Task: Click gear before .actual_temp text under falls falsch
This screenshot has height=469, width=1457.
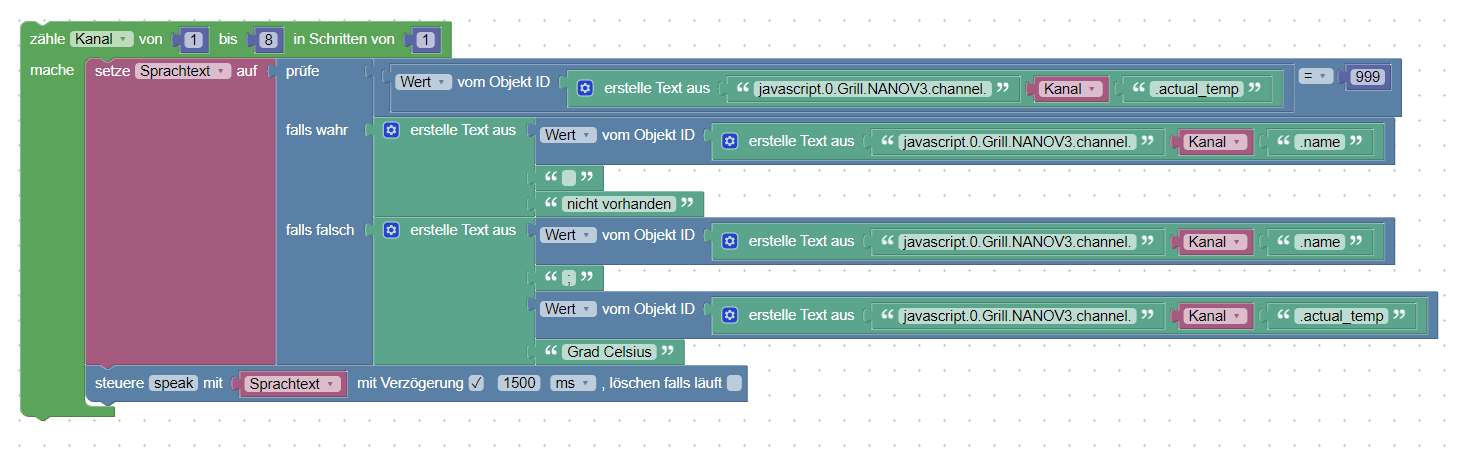Action: tap(730, 315)
